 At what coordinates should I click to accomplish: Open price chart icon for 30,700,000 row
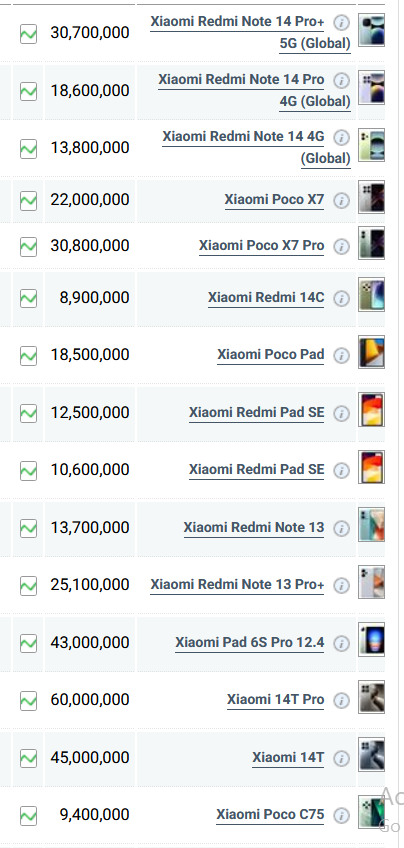28,34
